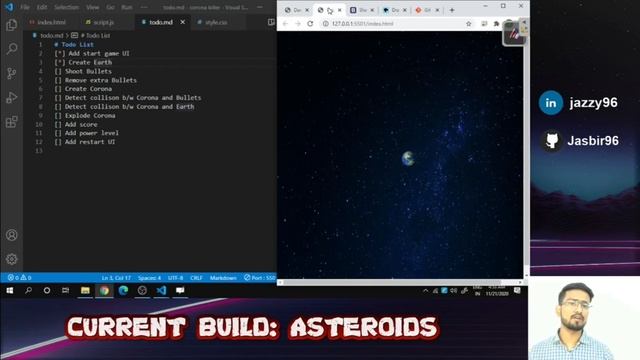640x360 pixels.
Task: Click the Ln, Col cursor position indicator
Action: pos(116,278)
